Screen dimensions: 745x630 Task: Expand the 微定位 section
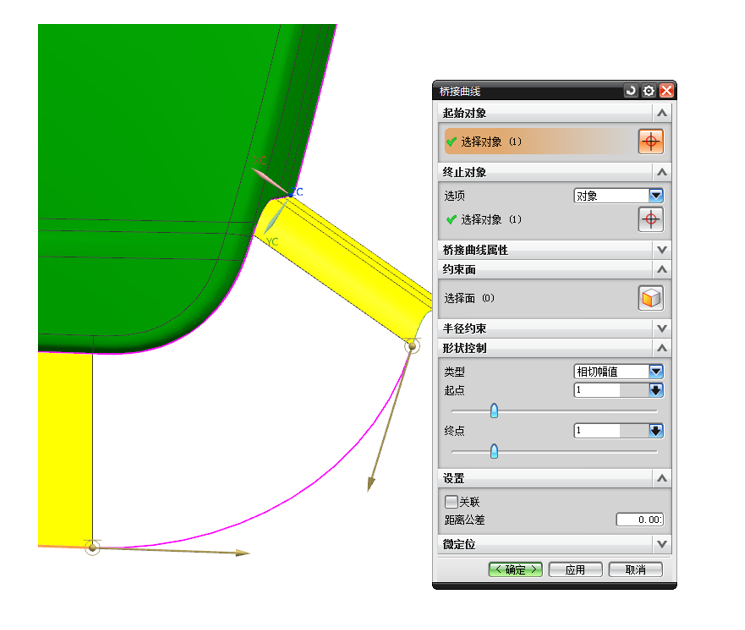pos(662,544)
